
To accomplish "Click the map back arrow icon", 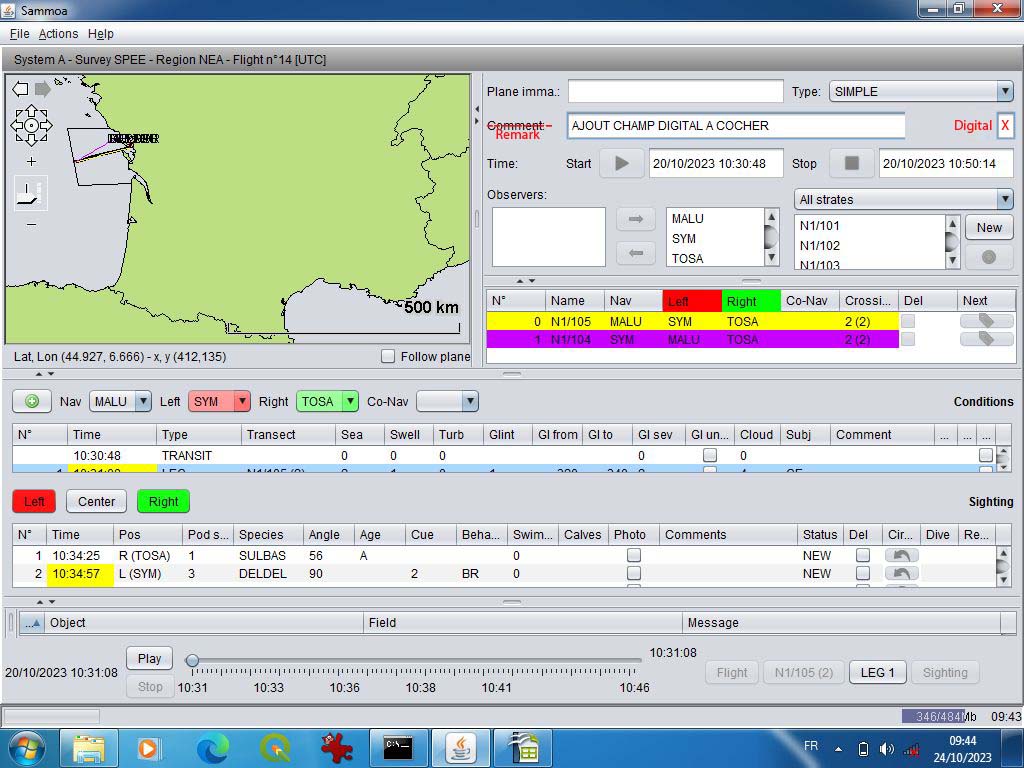I will click(20, 89).
